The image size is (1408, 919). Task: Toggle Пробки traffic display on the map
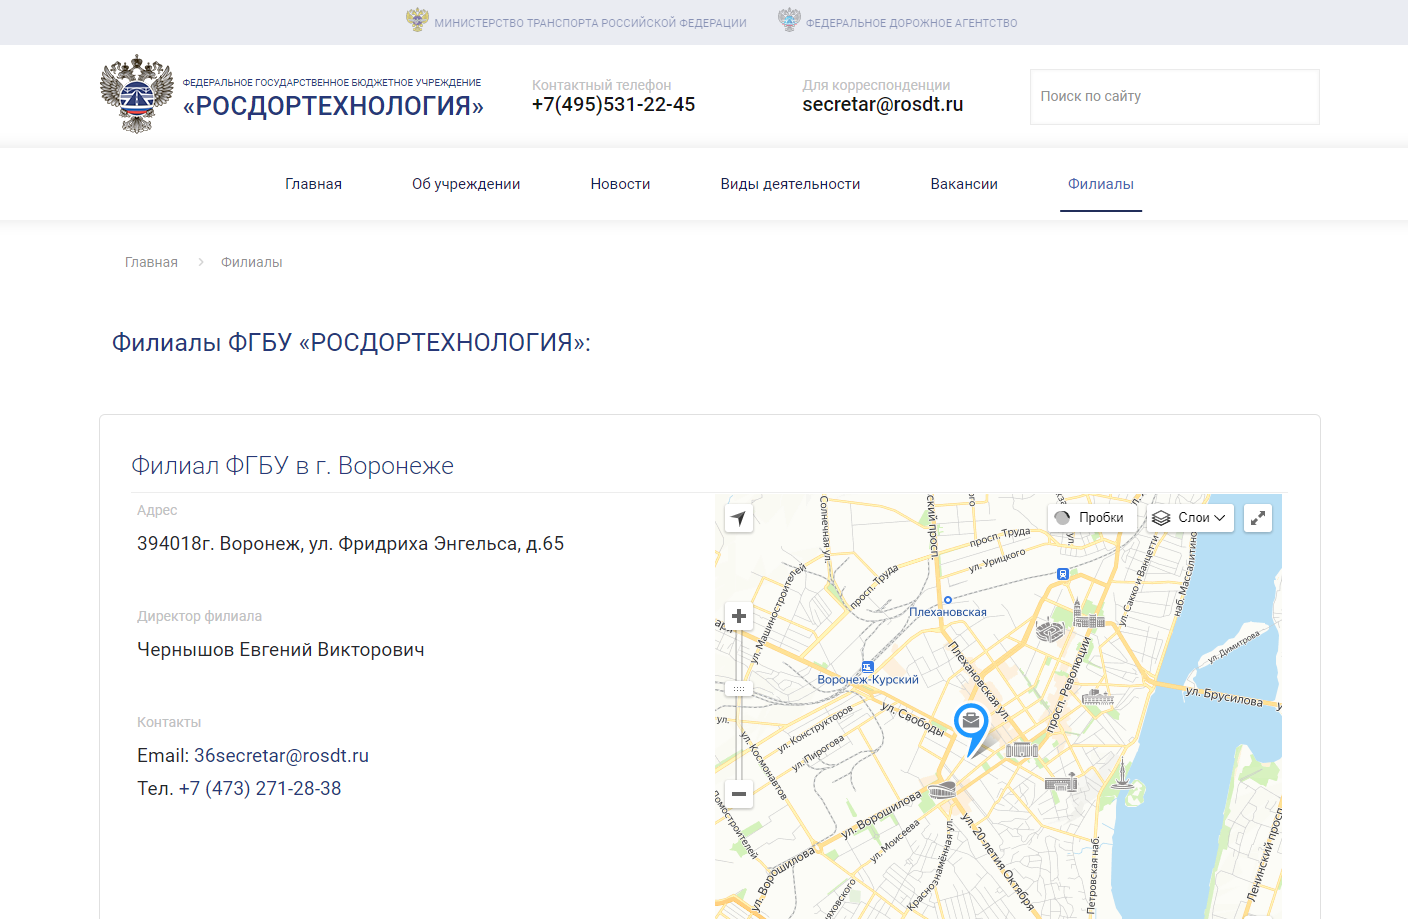[1092, 517]
